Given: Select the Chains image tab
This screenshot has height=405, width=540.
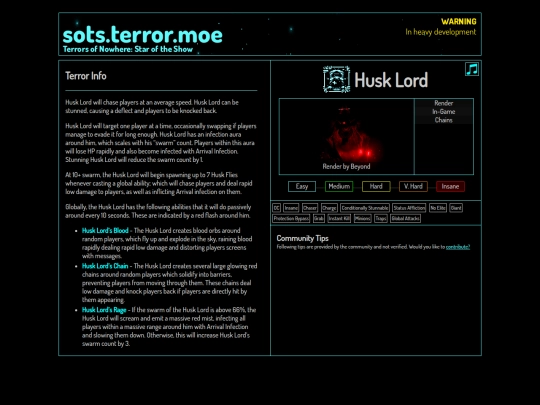Looking at the screenshot, I should tap(444, 120).
